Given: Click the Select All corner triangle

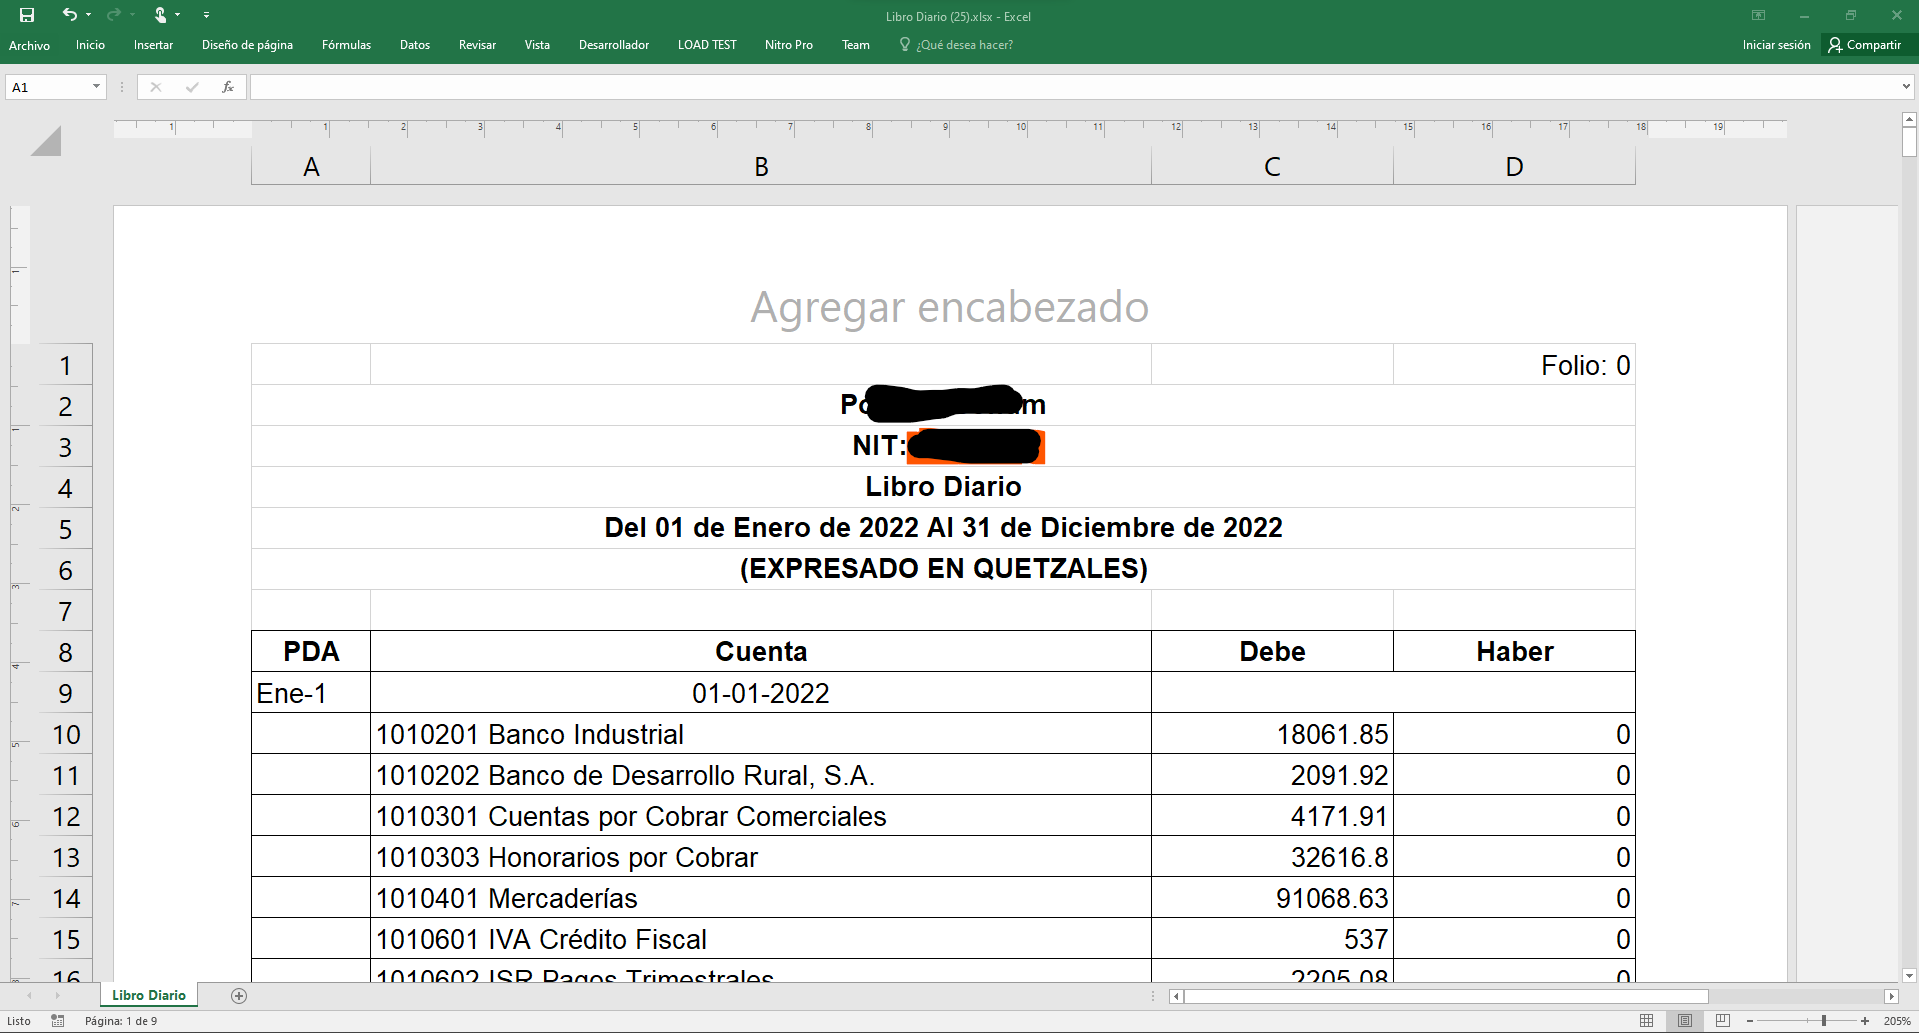Looking at the screenshot, I should click(46, 141).
